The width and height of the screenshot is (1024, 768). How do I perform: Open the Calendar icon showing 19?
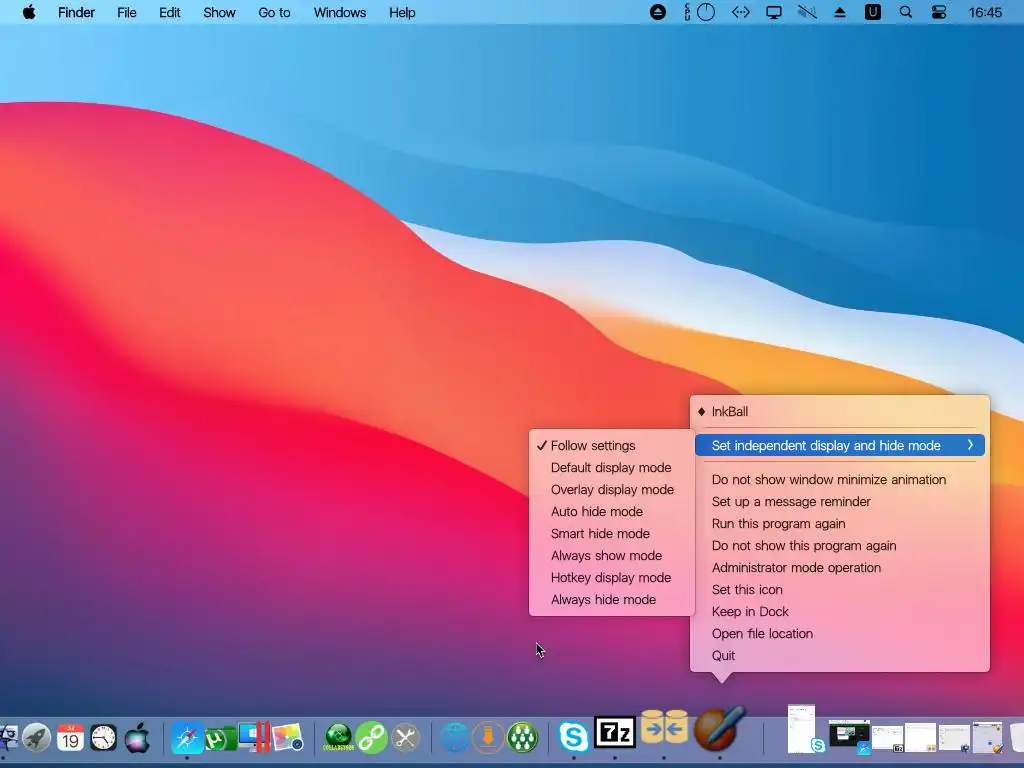[71, 738]
